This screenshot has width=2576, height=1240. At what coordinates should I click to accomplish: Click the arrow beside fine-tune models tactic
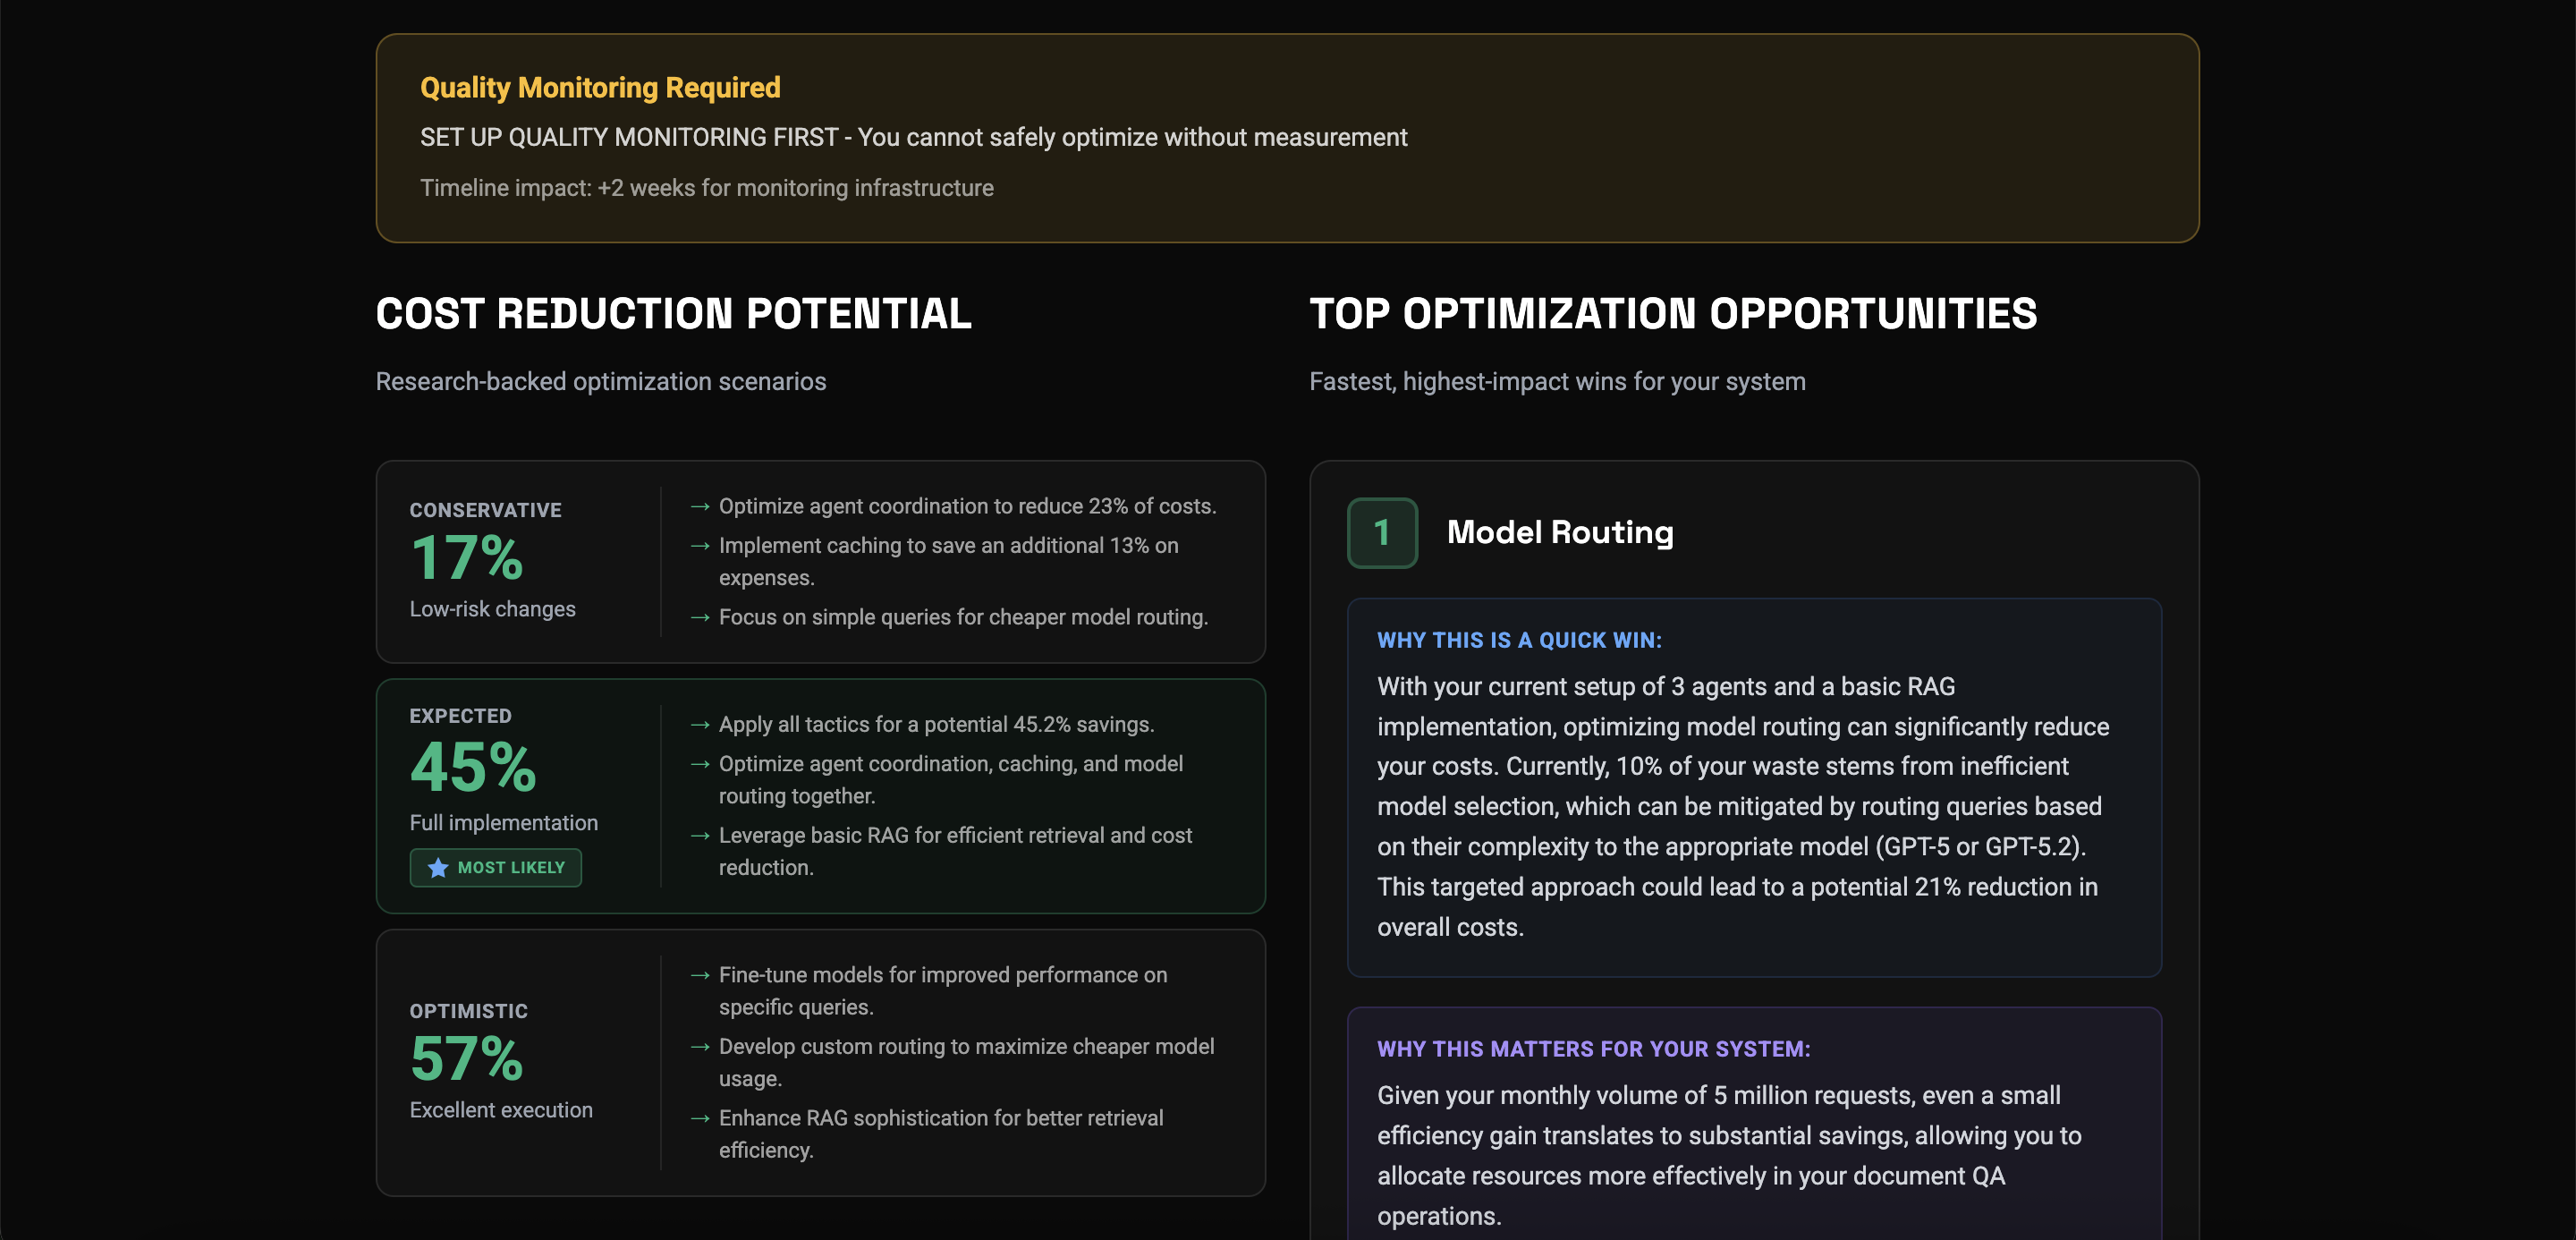pos(700,975)
